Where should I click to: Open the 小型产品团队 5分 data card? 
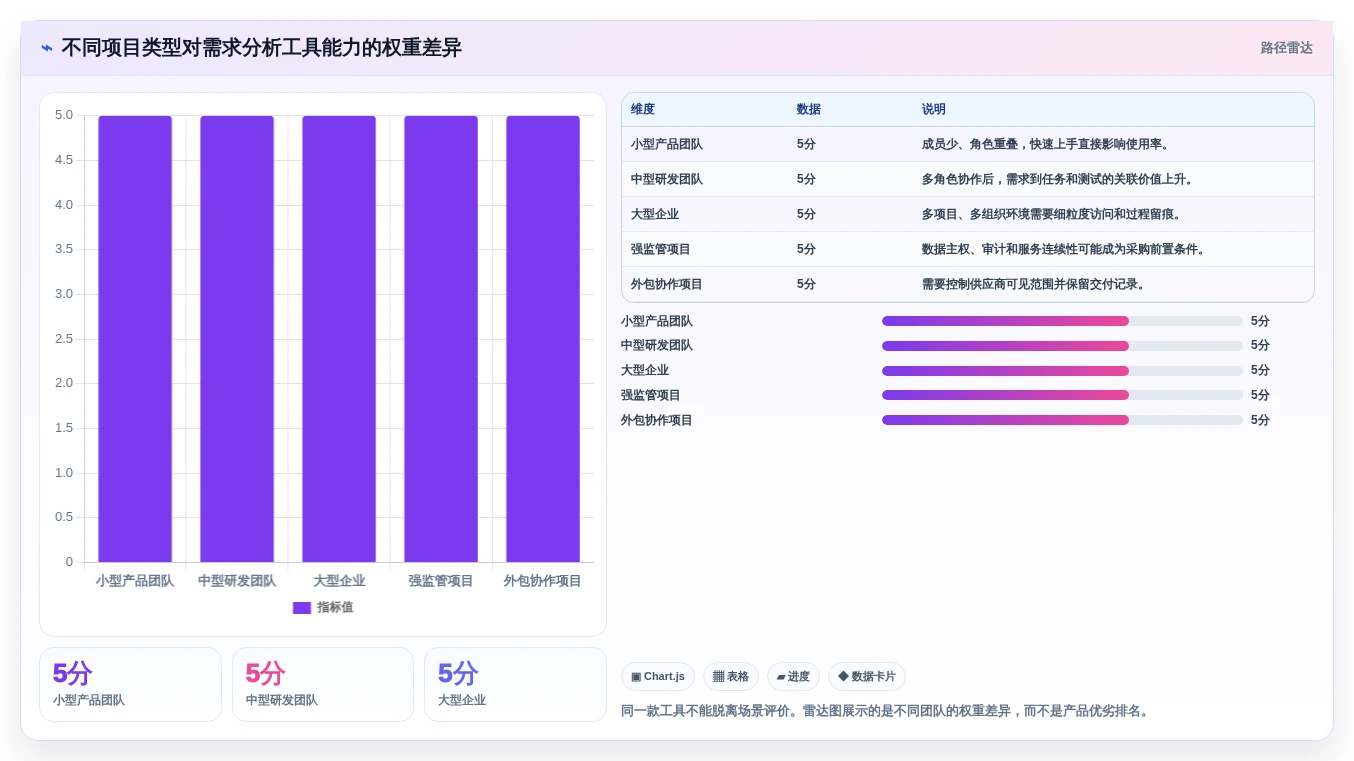[130, 684]
